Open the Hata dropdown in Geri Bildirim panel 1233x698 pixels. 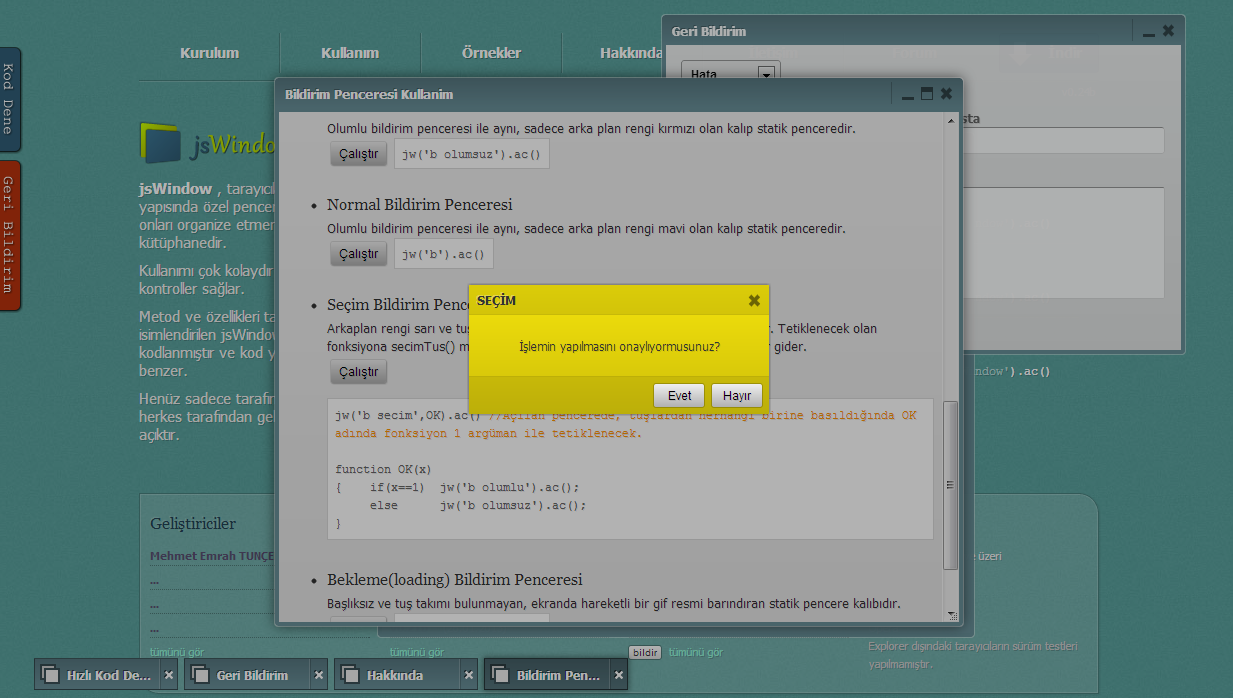[766, 74]
